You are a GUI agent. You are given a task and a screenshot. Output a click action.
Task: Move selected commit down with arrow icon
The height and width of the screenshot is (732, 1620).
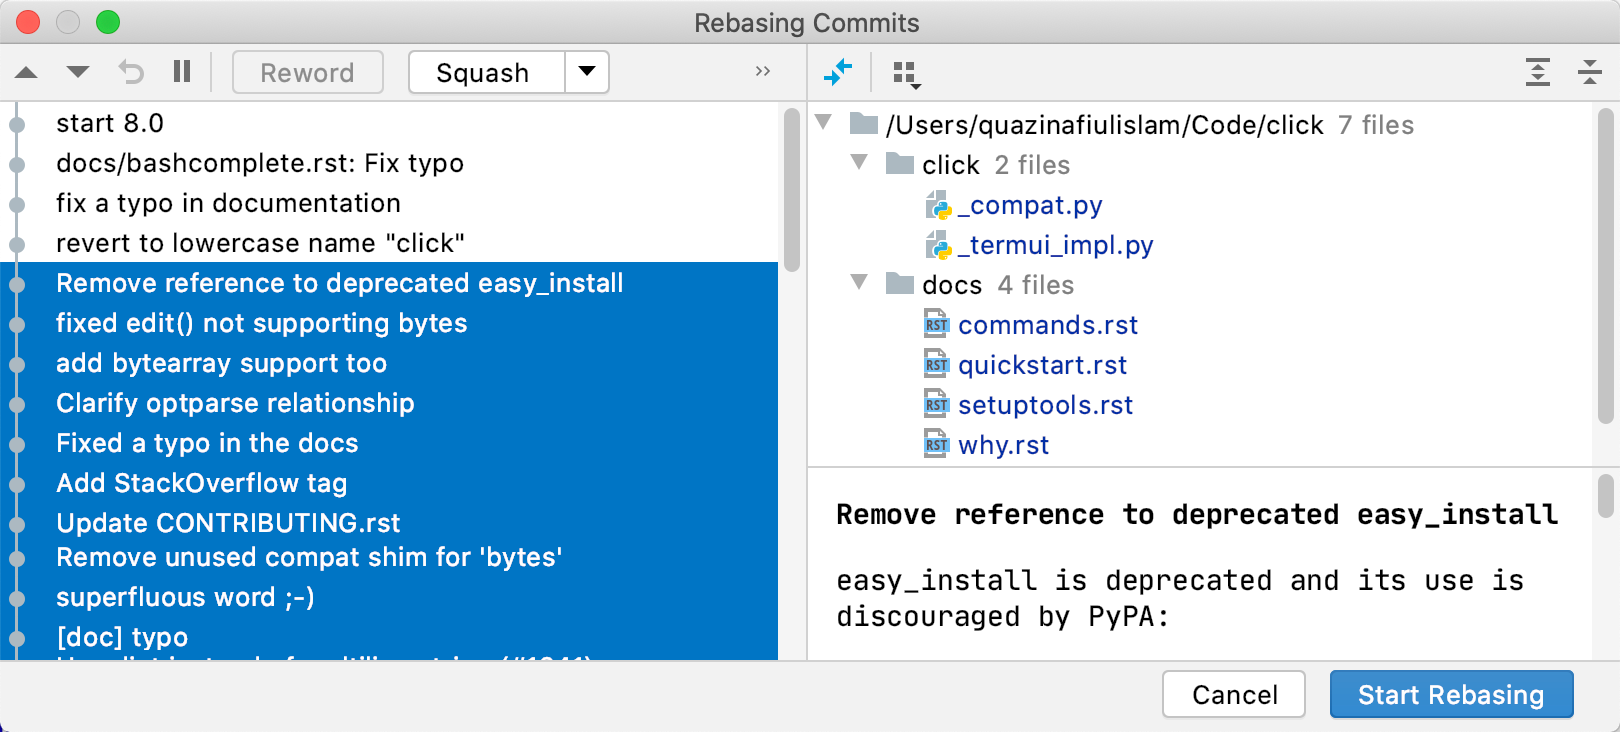pyautogui.click(x=78, y=72)
